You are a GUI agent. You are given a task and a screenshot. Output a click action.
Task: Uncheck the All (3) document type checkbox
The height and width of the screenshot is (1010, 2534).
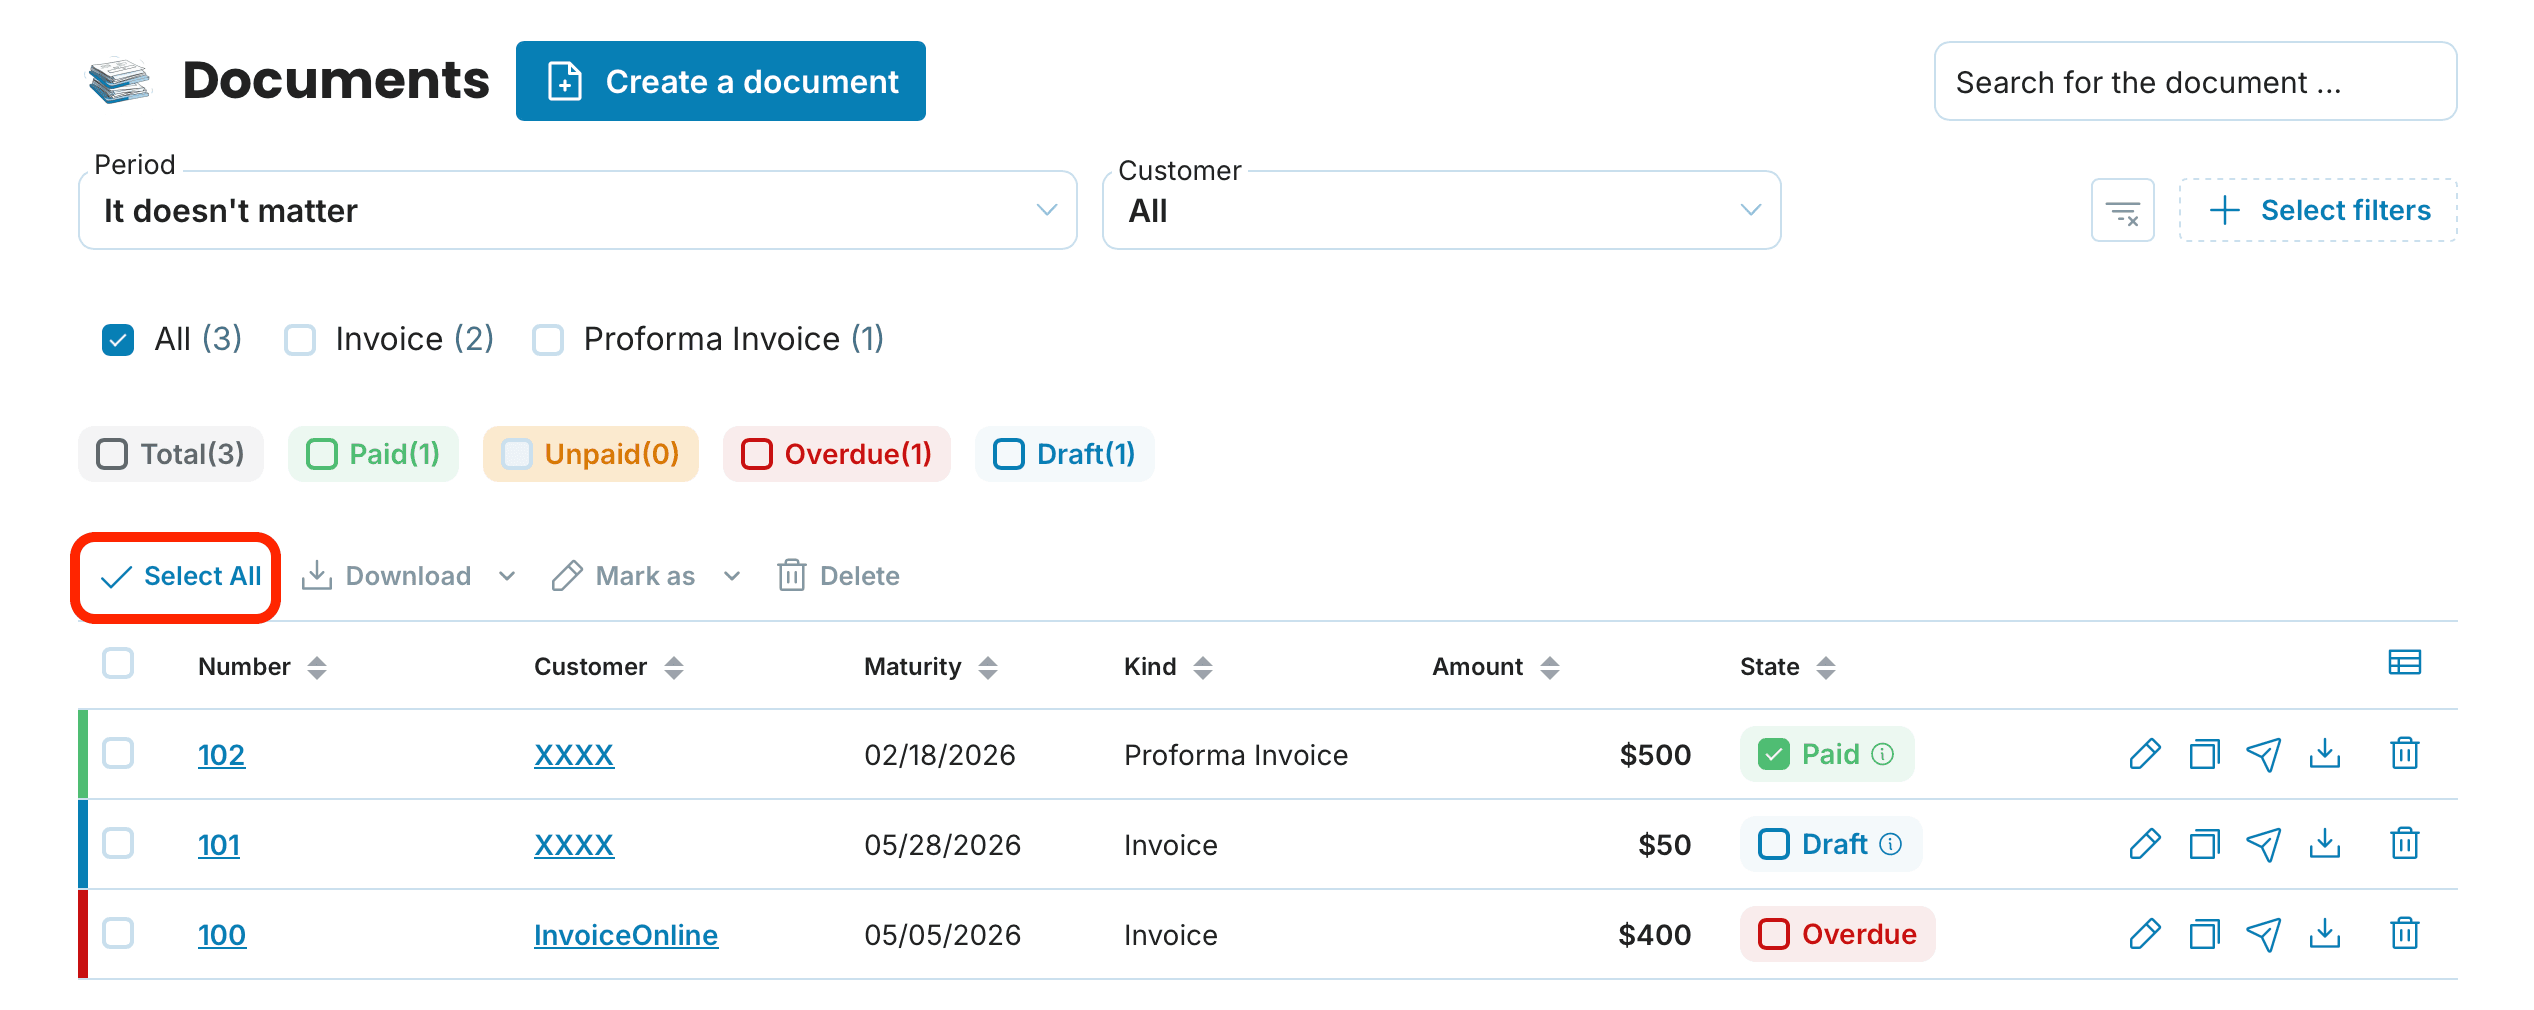[x=118, y=340]
